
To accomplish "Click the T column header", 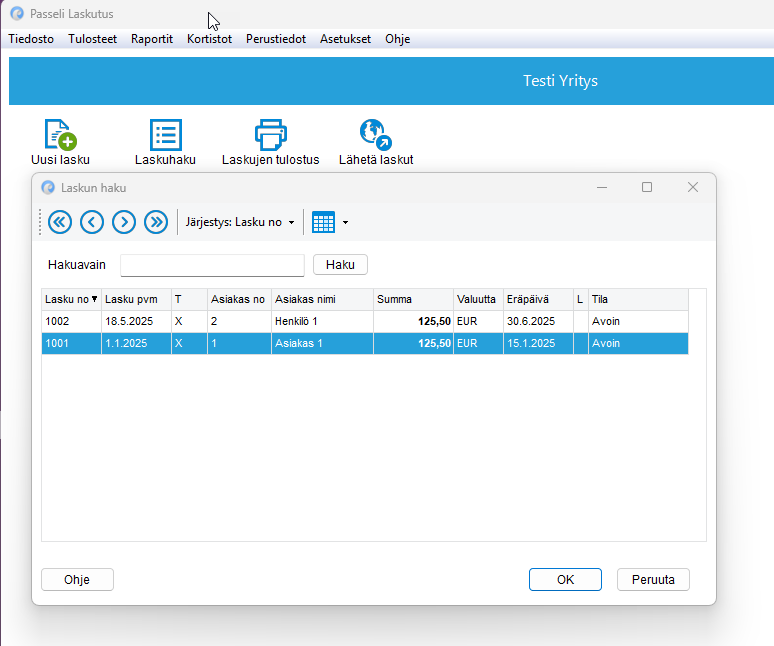I will tap(189, 299).
